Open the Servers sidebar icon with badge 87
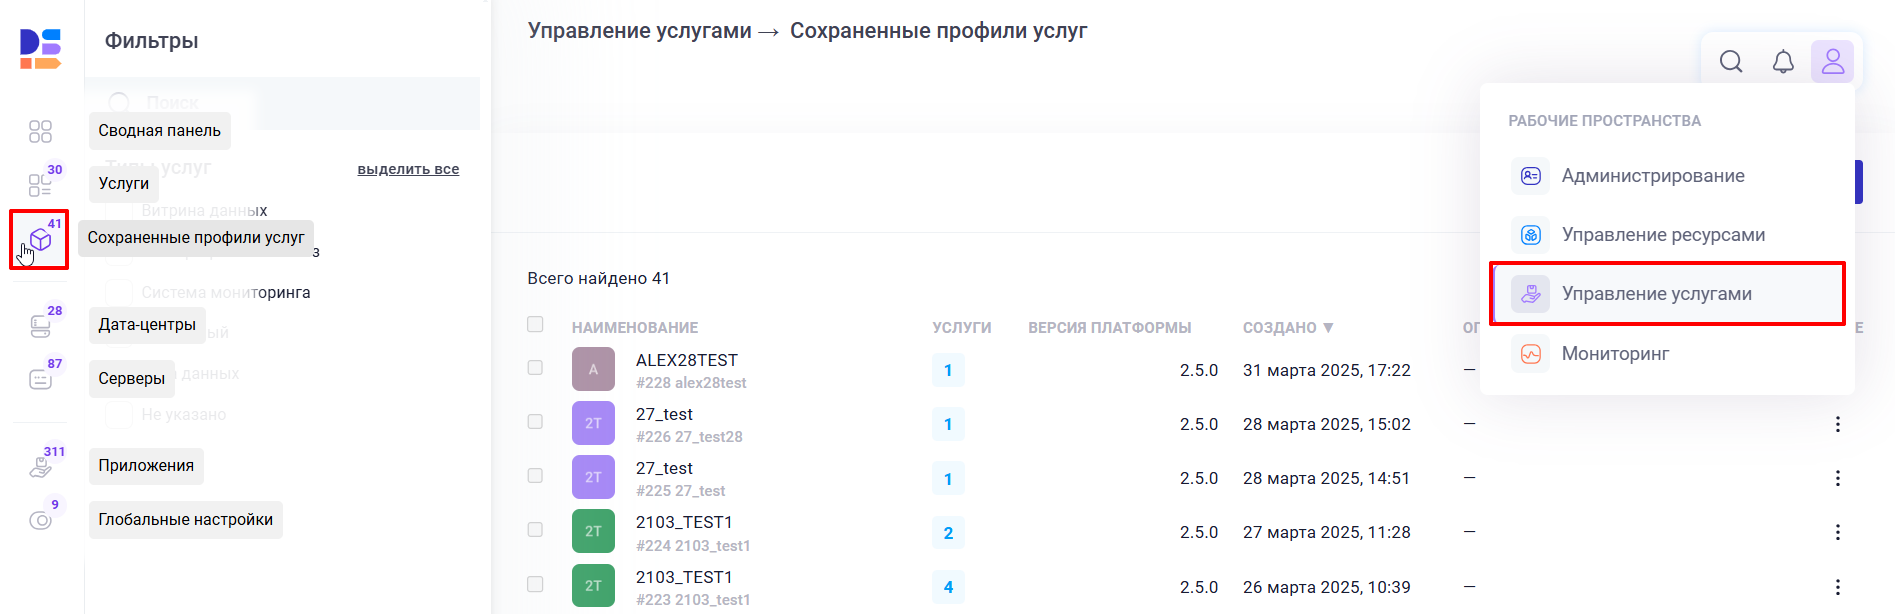This screenshot has width=1895, height=614. click(x=40, y=379)
